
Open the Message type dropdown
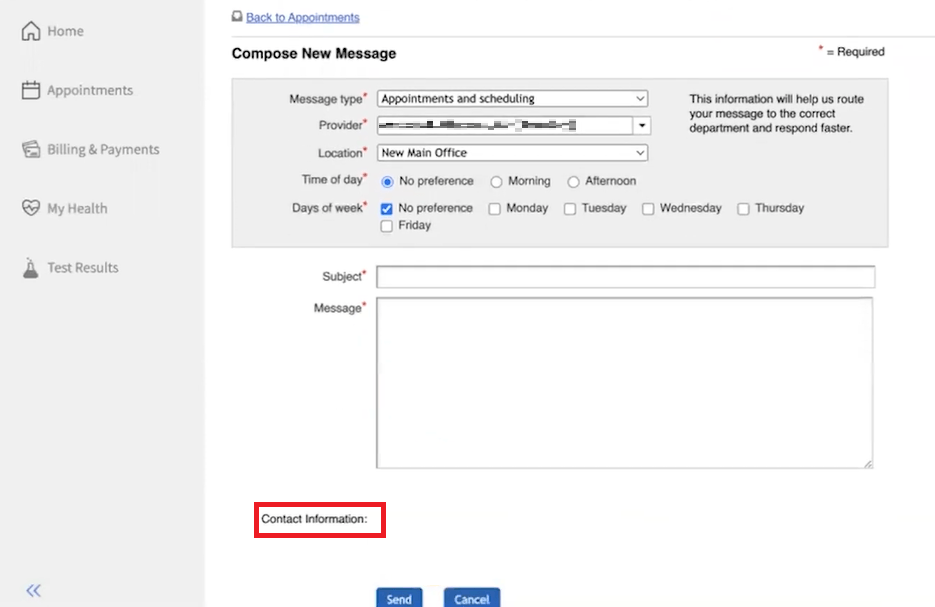(512, 98)
